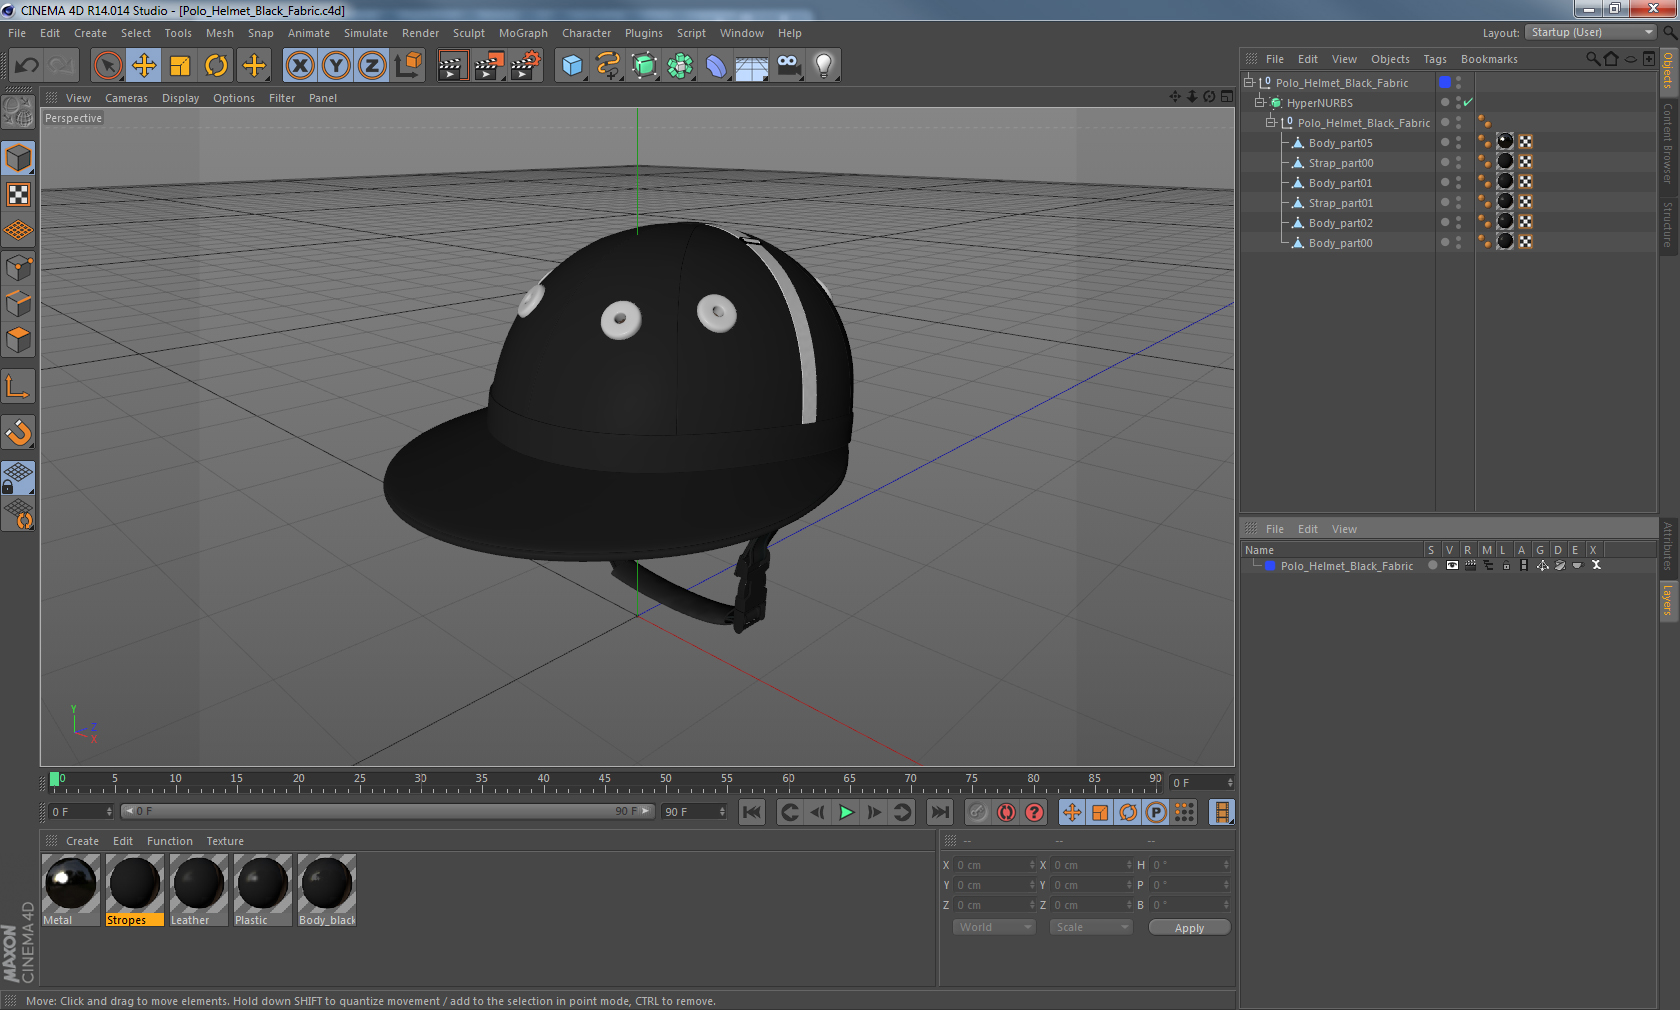Toggle visibility dot of Body_part01
The height and width of the screenshot is (1010, 1680).
point(1445,182)
